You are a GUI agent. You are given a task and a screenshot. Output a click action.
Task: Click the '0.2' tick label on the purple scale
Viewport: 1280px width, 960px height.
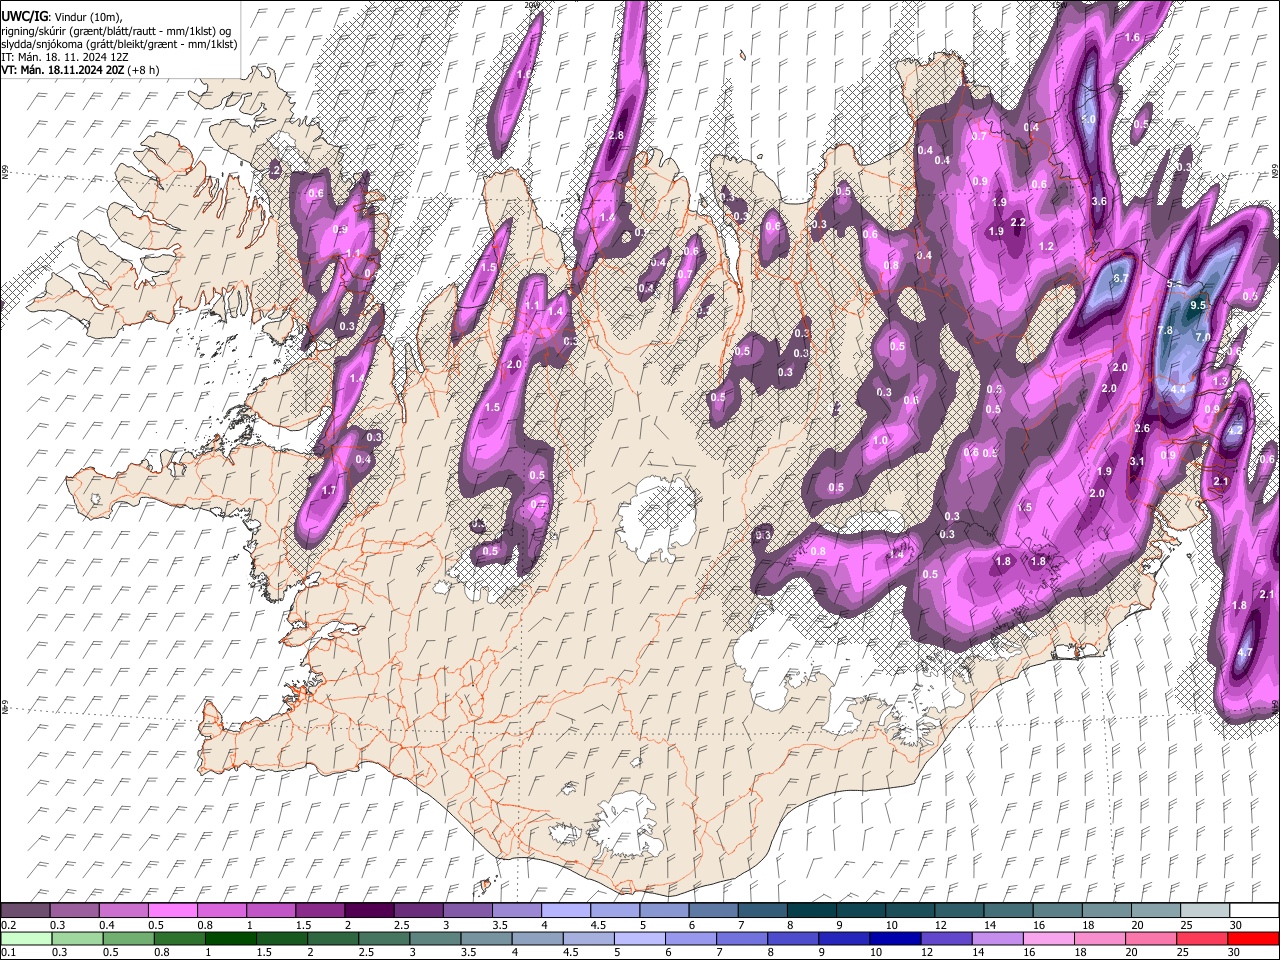coord(9,925)
